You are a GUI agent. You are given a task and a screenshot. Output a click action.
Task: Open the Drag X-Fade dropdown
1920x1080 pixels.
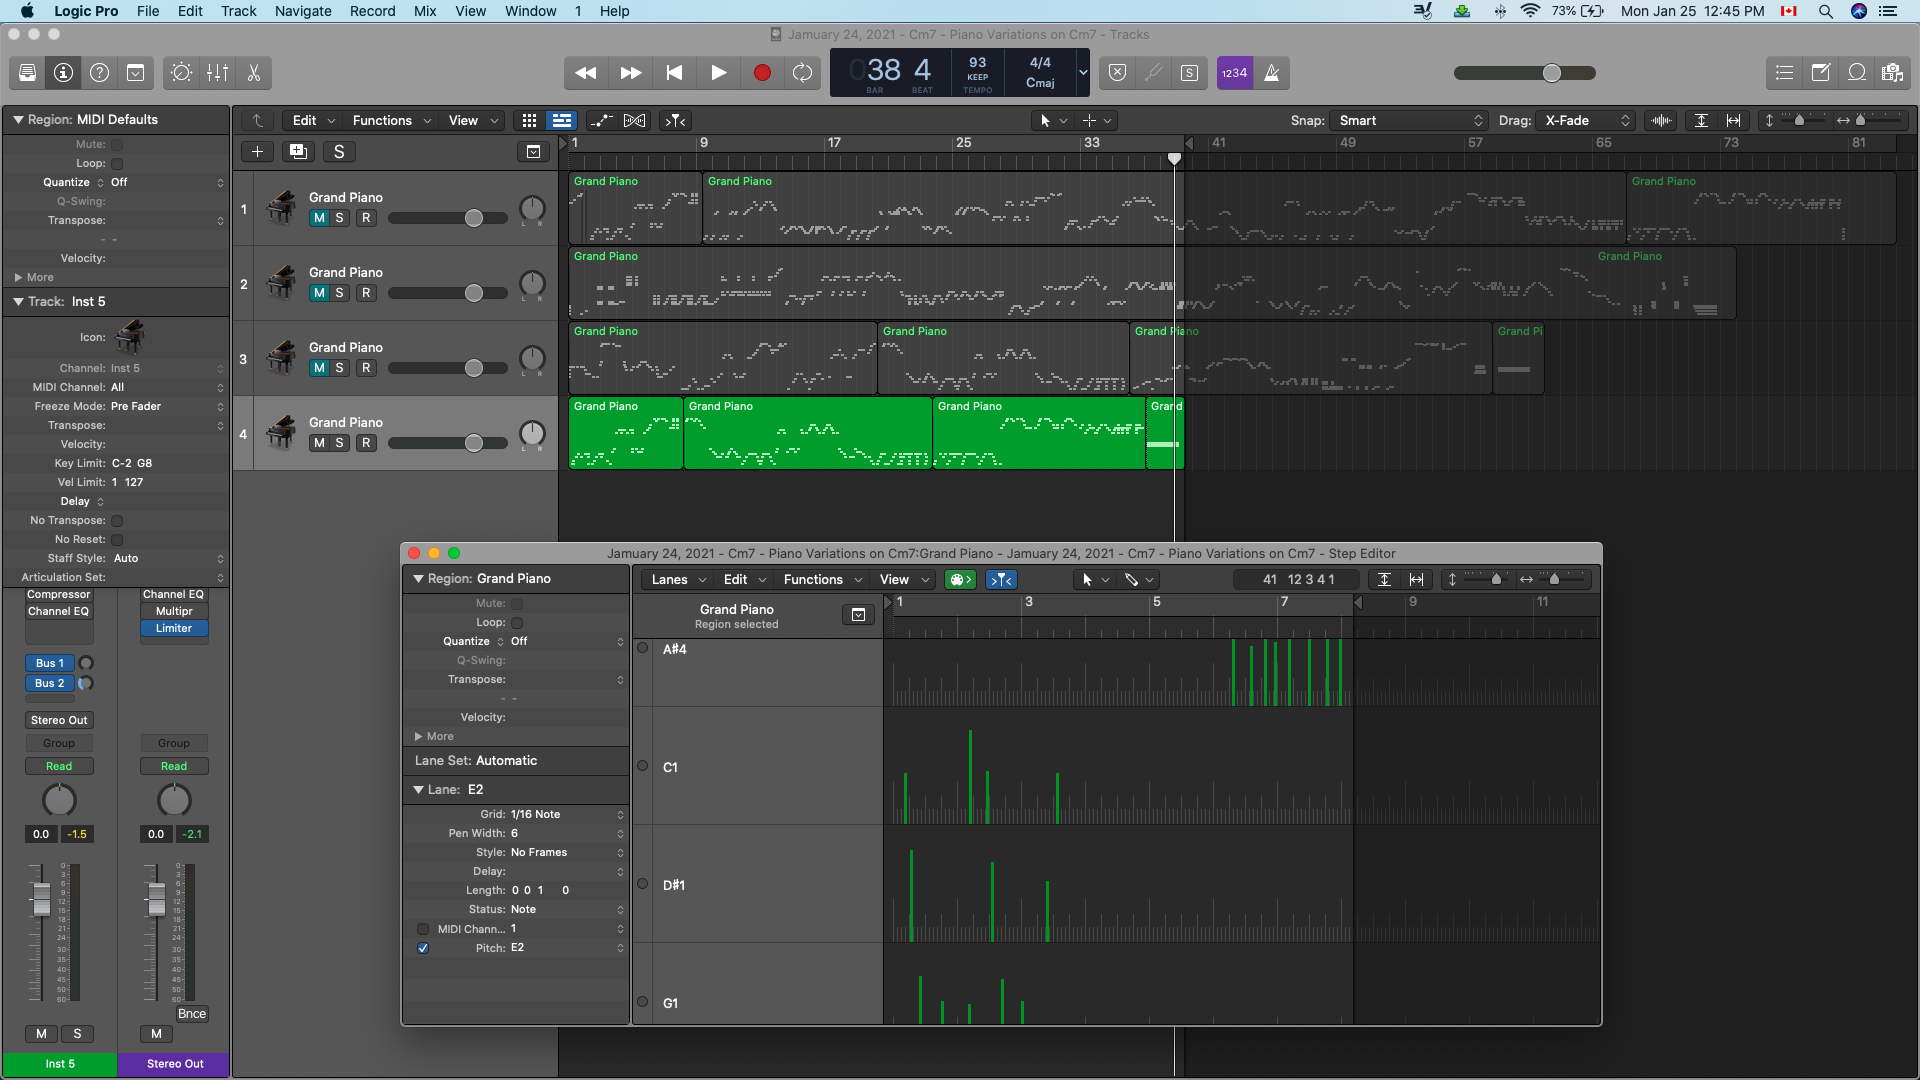point(1586,120)
